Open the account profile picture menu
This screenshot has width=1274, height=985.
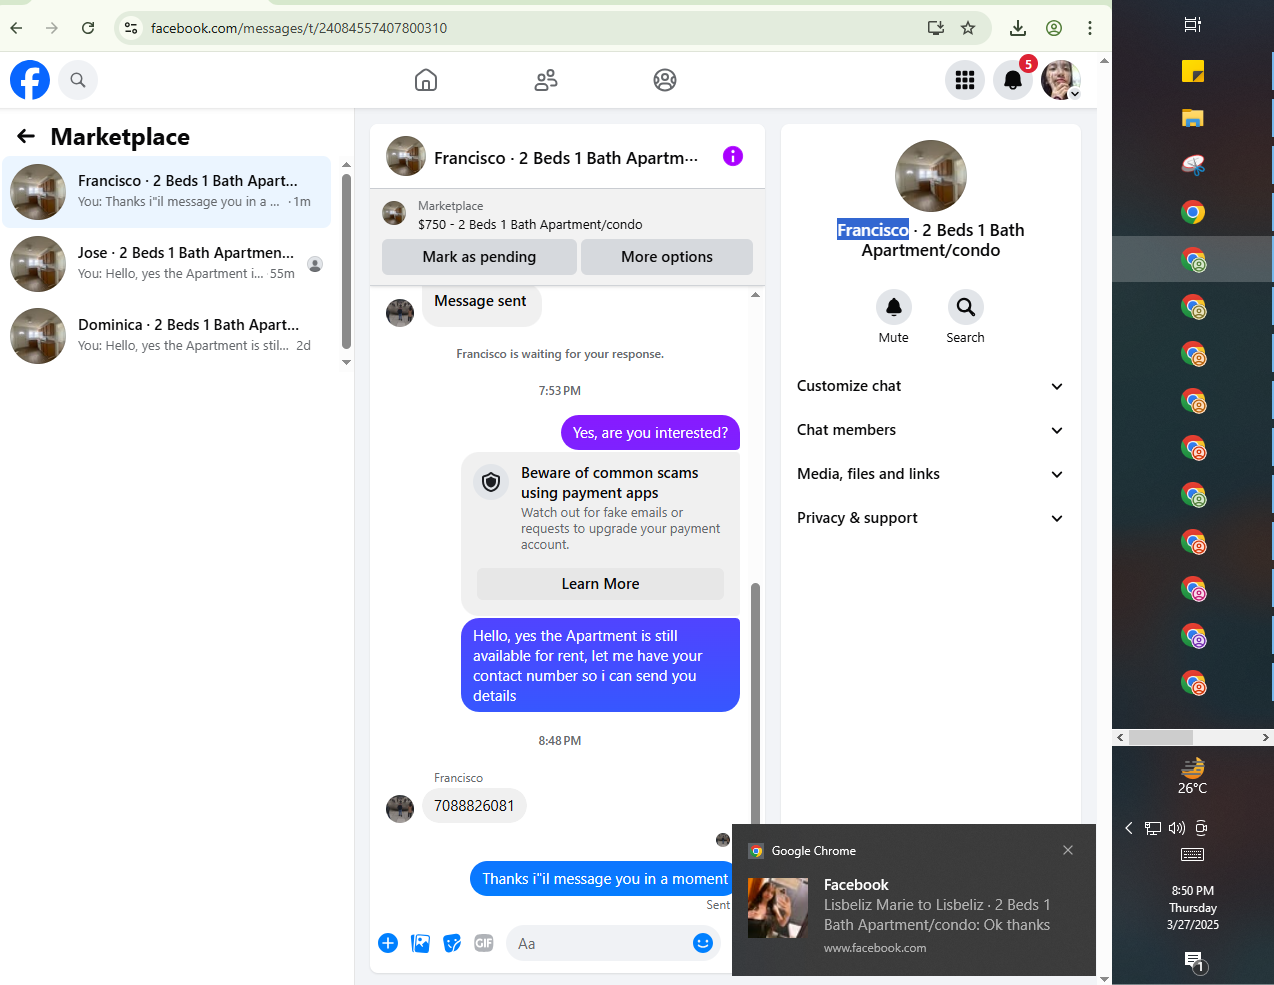click(1061, 80)
